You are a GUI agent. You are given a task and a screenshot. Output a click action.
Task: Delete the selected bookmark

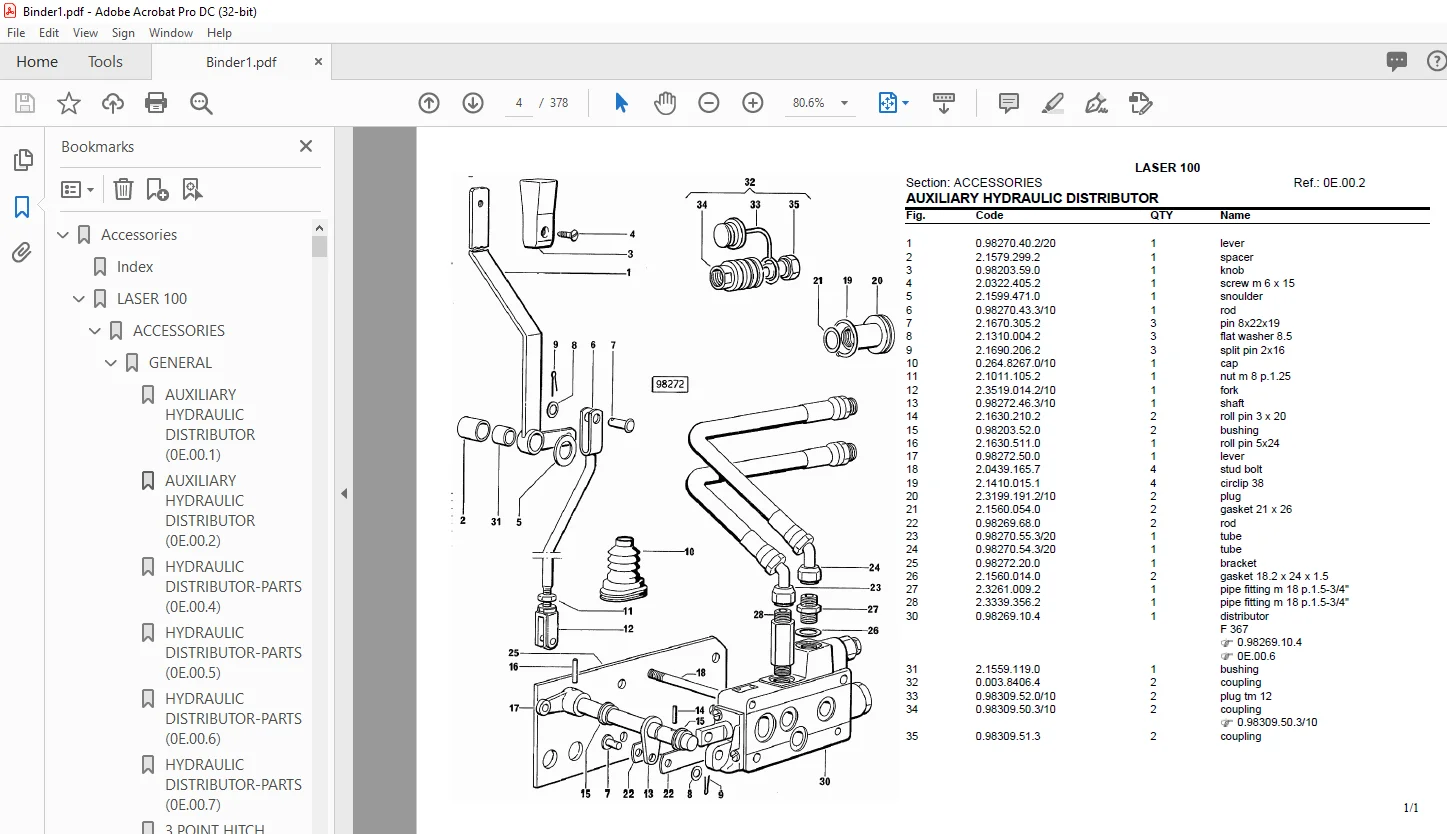(123, 189)
